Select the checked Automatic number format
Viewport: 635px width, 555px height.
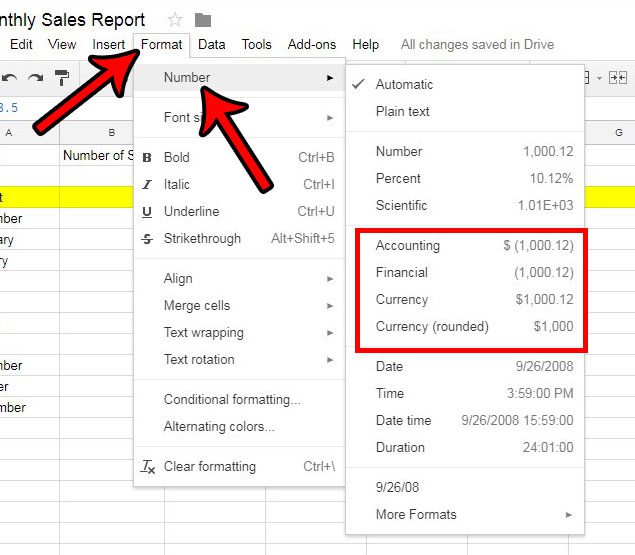(x=404, y=84)
